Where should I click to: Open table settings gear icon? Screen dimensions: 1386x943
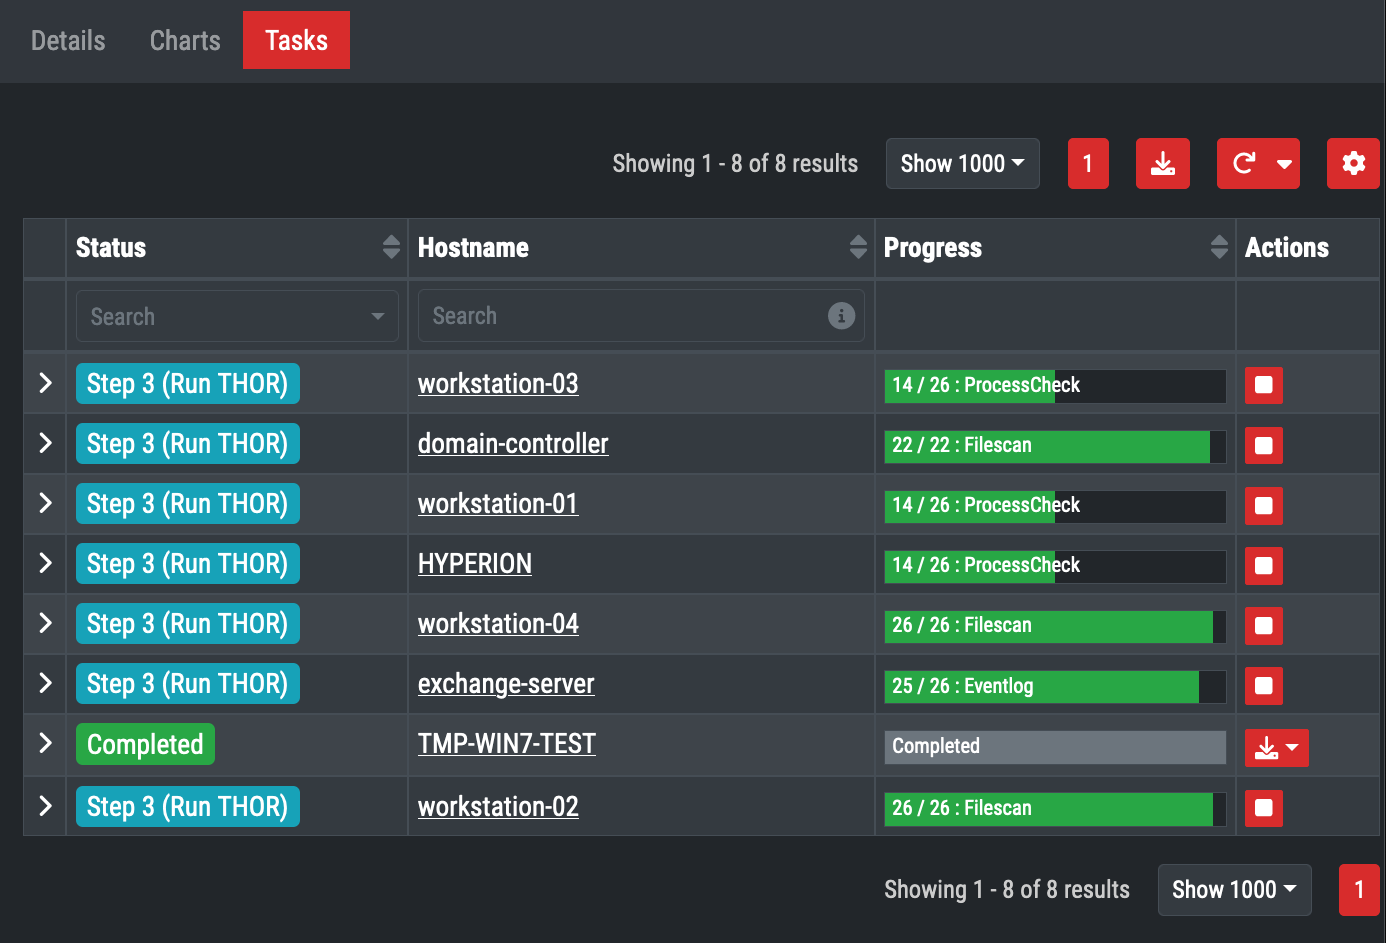[1353, 164]
